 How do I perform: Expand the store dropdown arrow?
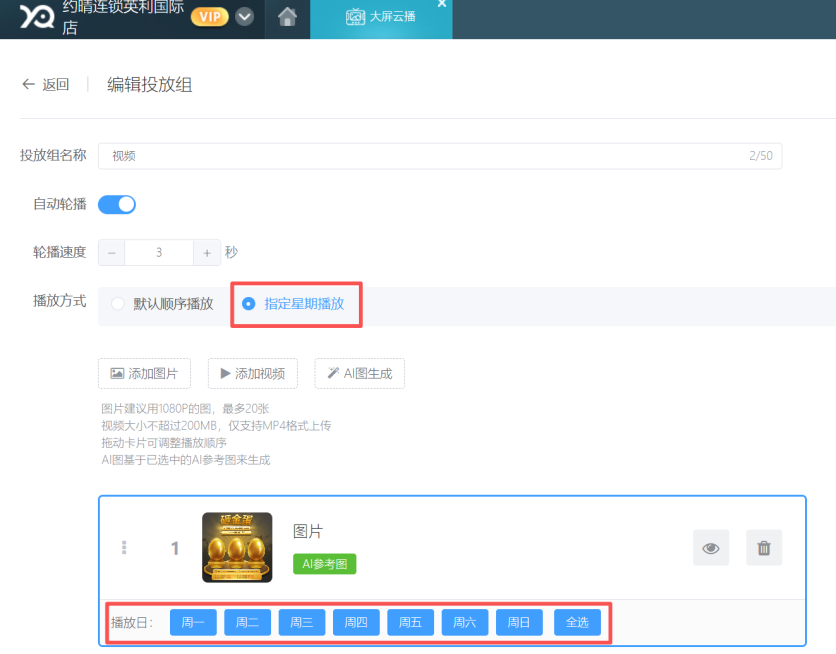(x=244, y=17)
